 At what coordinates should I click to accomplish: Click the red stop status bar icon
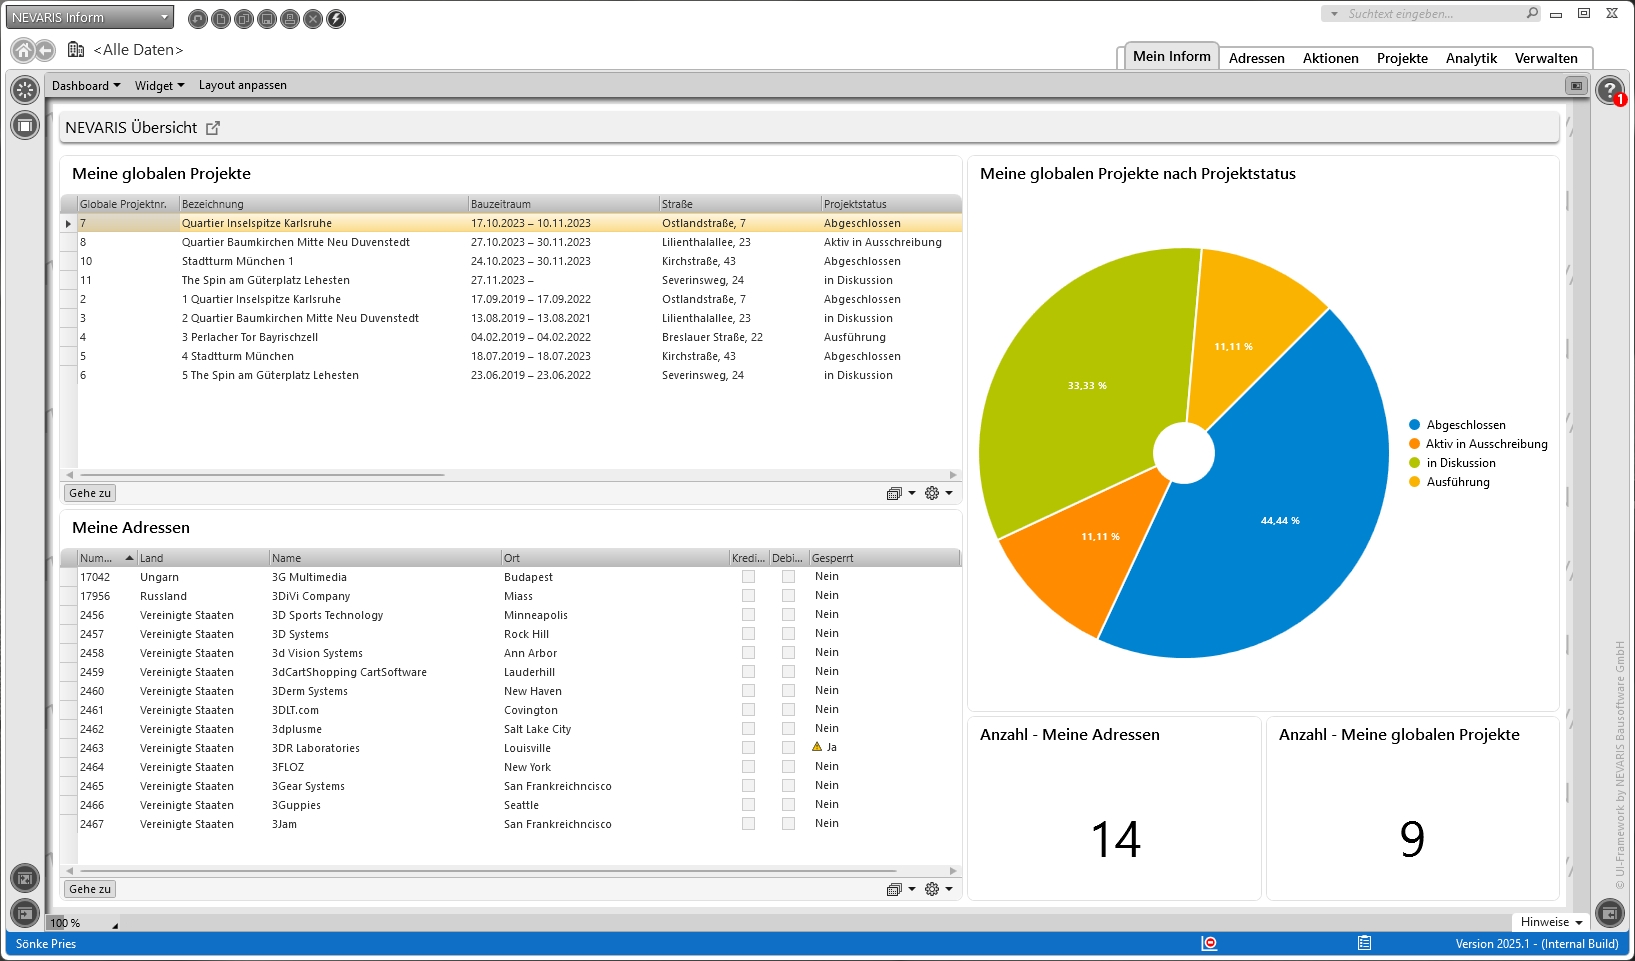(1209, 943)
